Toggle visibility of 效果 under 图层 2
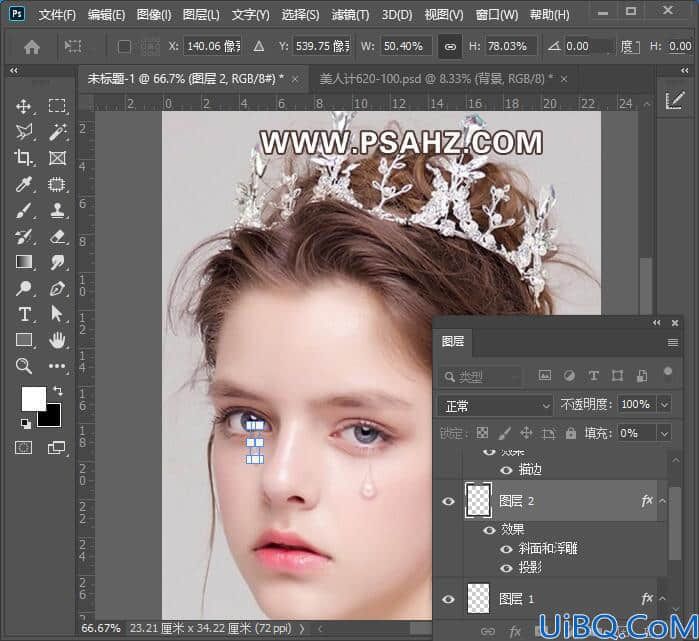 tap(489, 530)
